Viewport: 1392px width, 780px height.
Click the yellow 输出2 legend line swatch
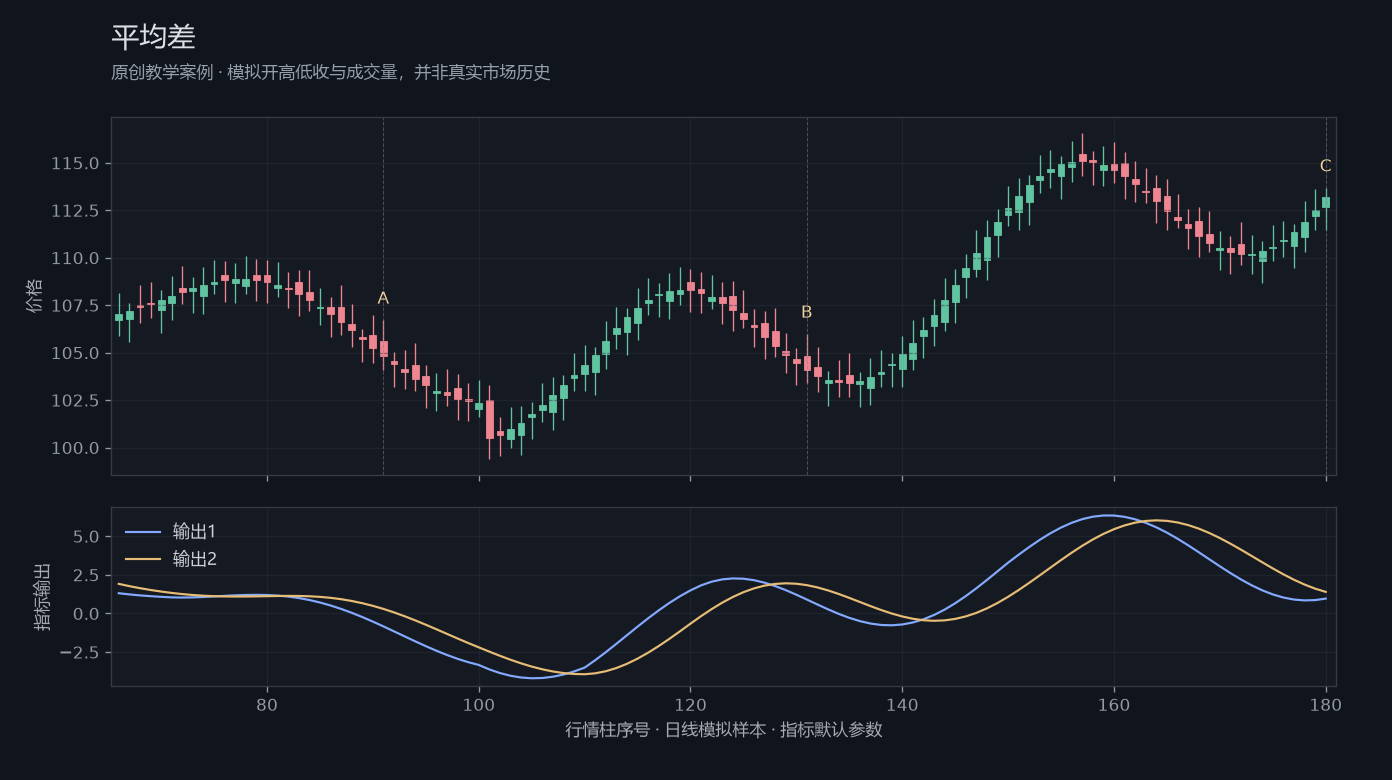click(x=143, y=560)
